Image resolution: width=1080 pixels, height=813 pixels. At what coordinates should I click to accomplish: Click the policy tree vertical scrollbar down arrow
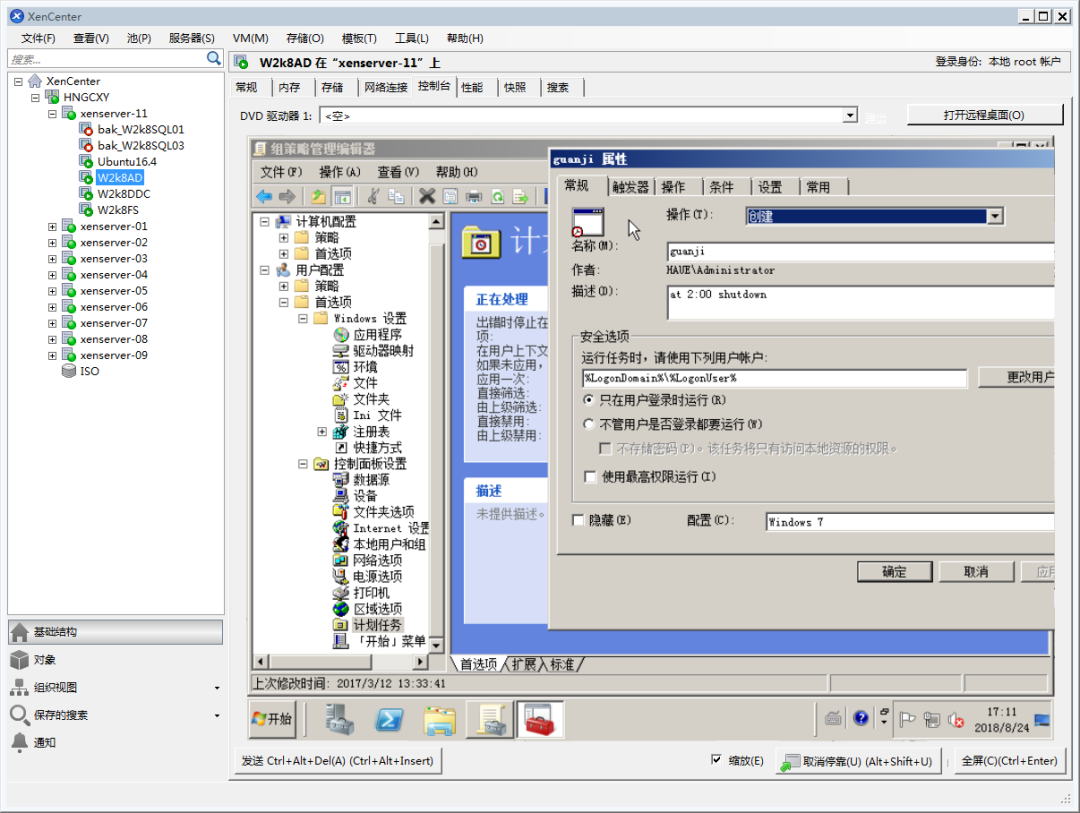click(x=436, y=646)
